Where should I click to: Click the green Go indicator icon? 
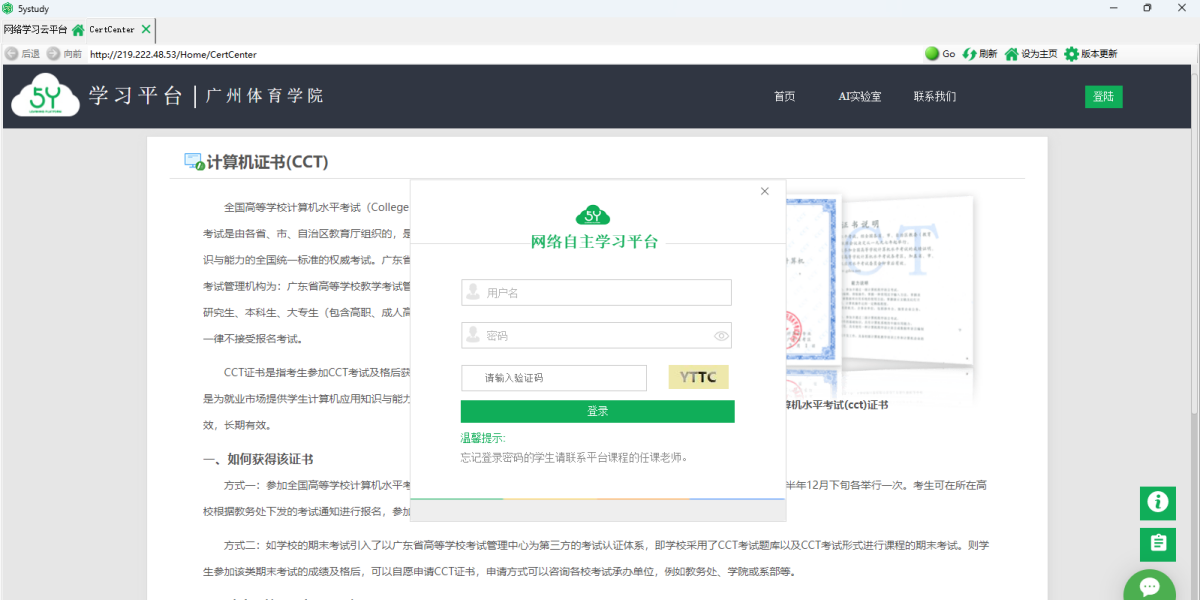coord(932,54)
